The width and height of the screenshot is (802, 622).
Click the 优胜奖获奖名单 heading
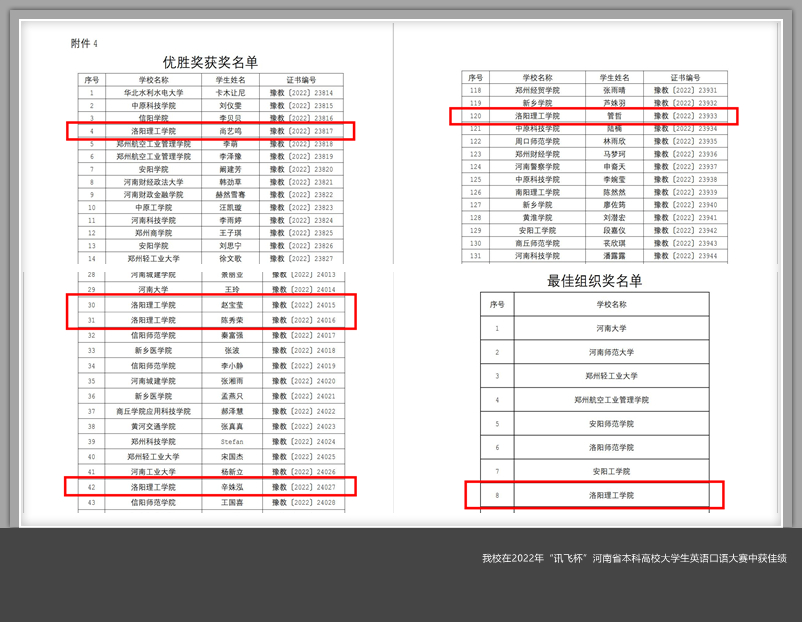(210, 62)
